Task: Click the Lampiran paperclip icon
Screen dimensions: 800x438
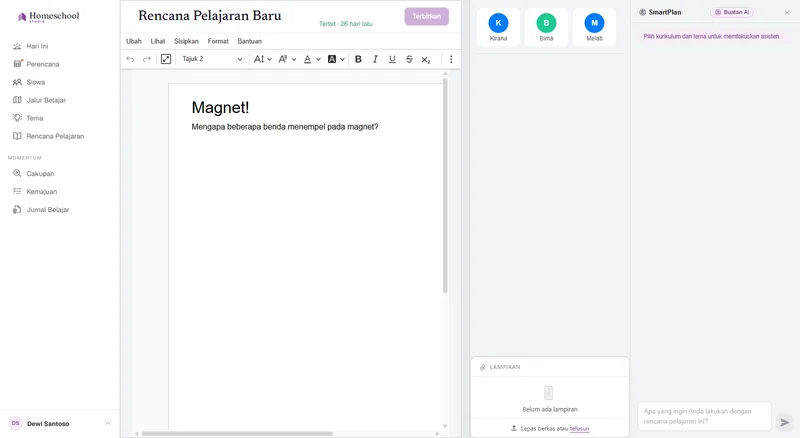Action: tap(483, 368)
